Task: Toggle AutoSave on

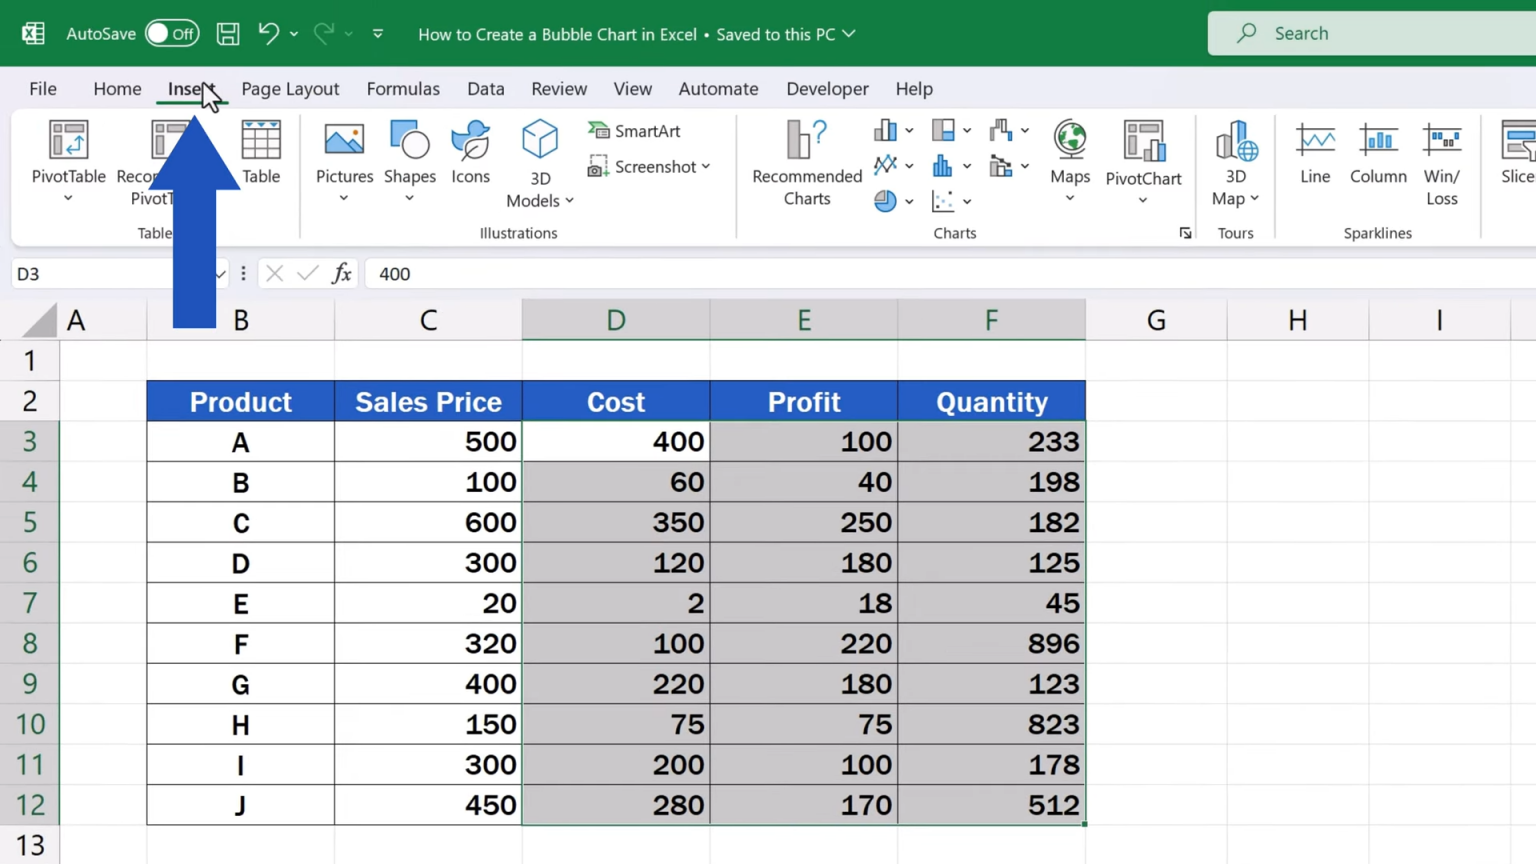Action: [x=172, y=33]
